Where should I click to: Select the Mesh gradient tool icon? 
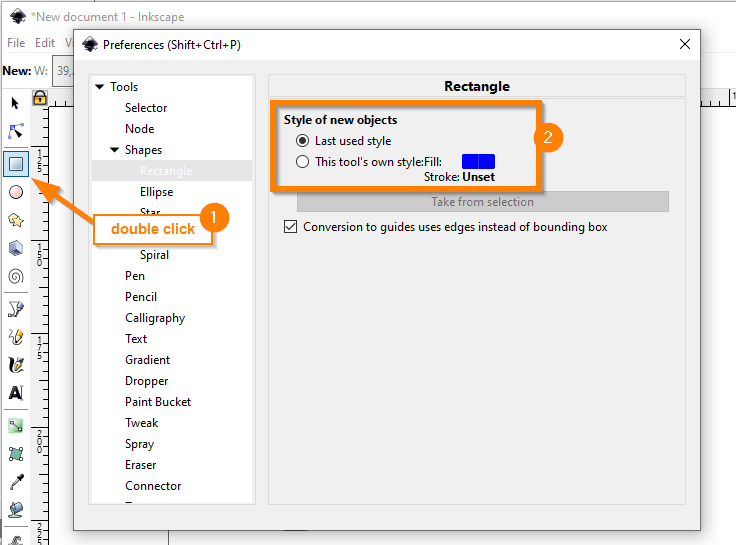16,454
